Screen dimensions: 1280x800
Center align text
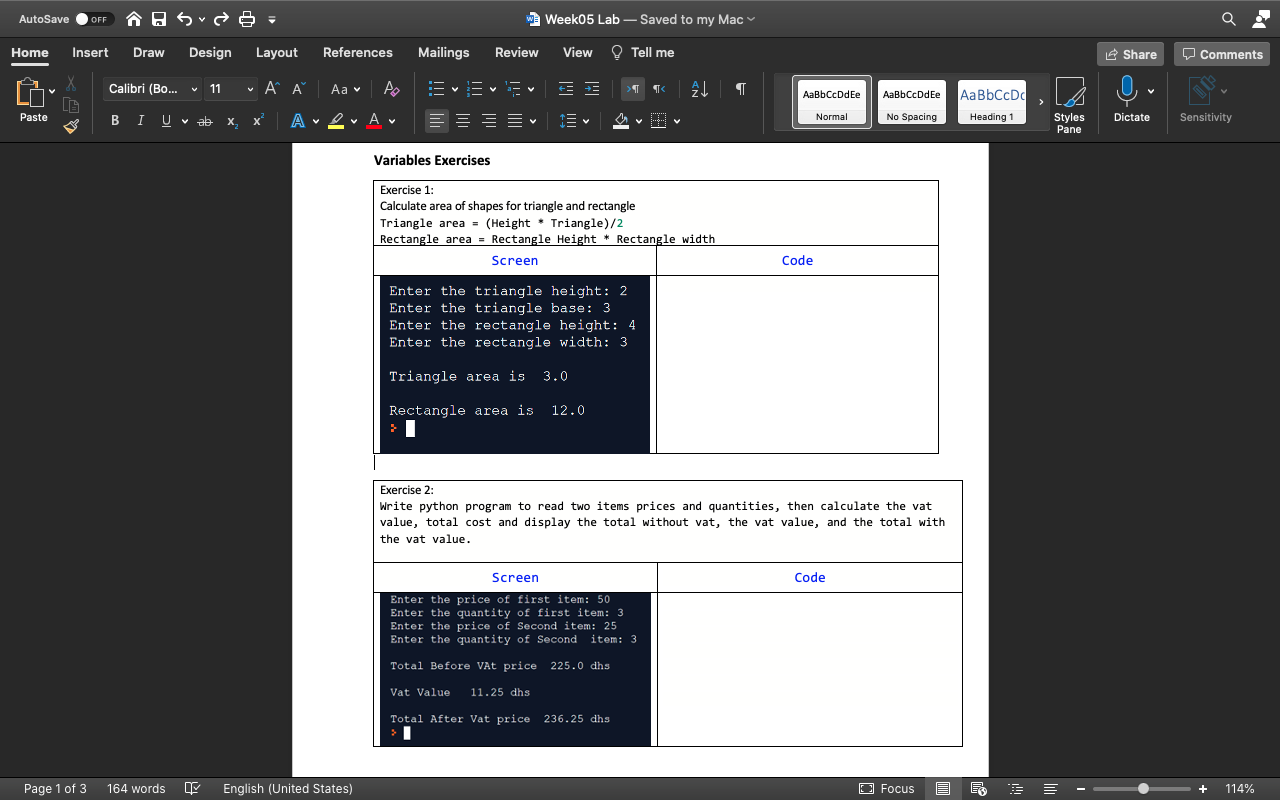[x=463, y=121]
